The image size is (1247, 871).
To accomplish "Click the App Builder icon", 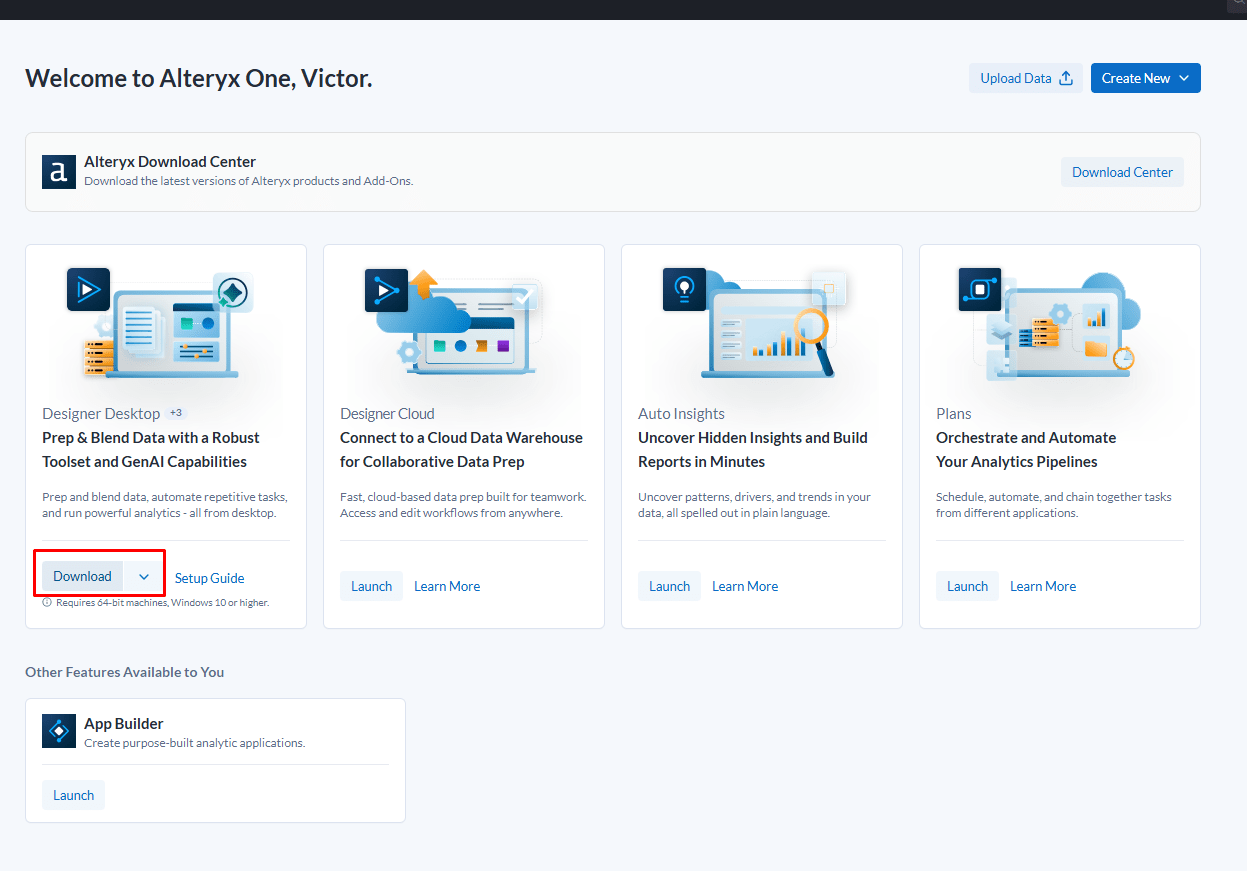I will pos(59,731).
